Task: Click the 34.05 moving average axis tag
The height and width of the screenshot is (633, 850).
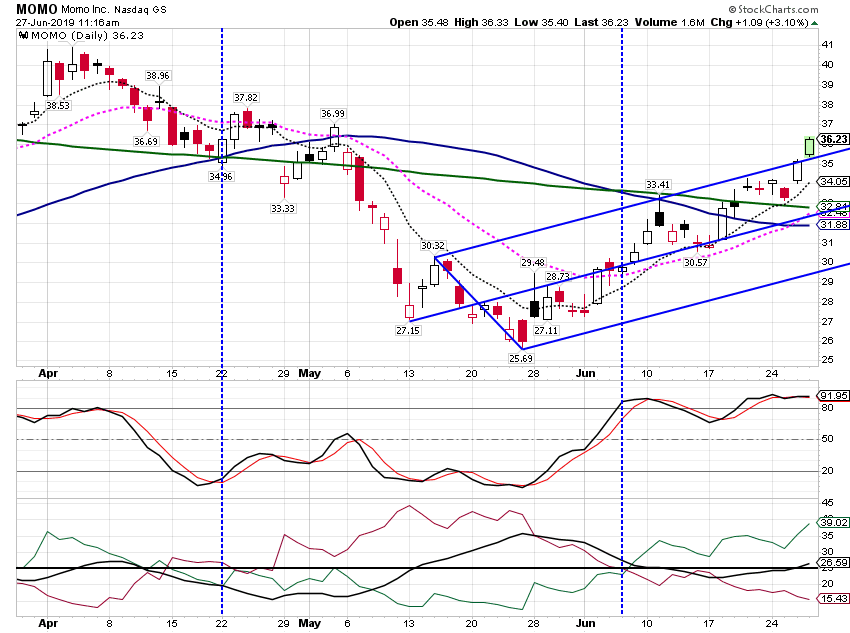Action: tap(834, 182)
